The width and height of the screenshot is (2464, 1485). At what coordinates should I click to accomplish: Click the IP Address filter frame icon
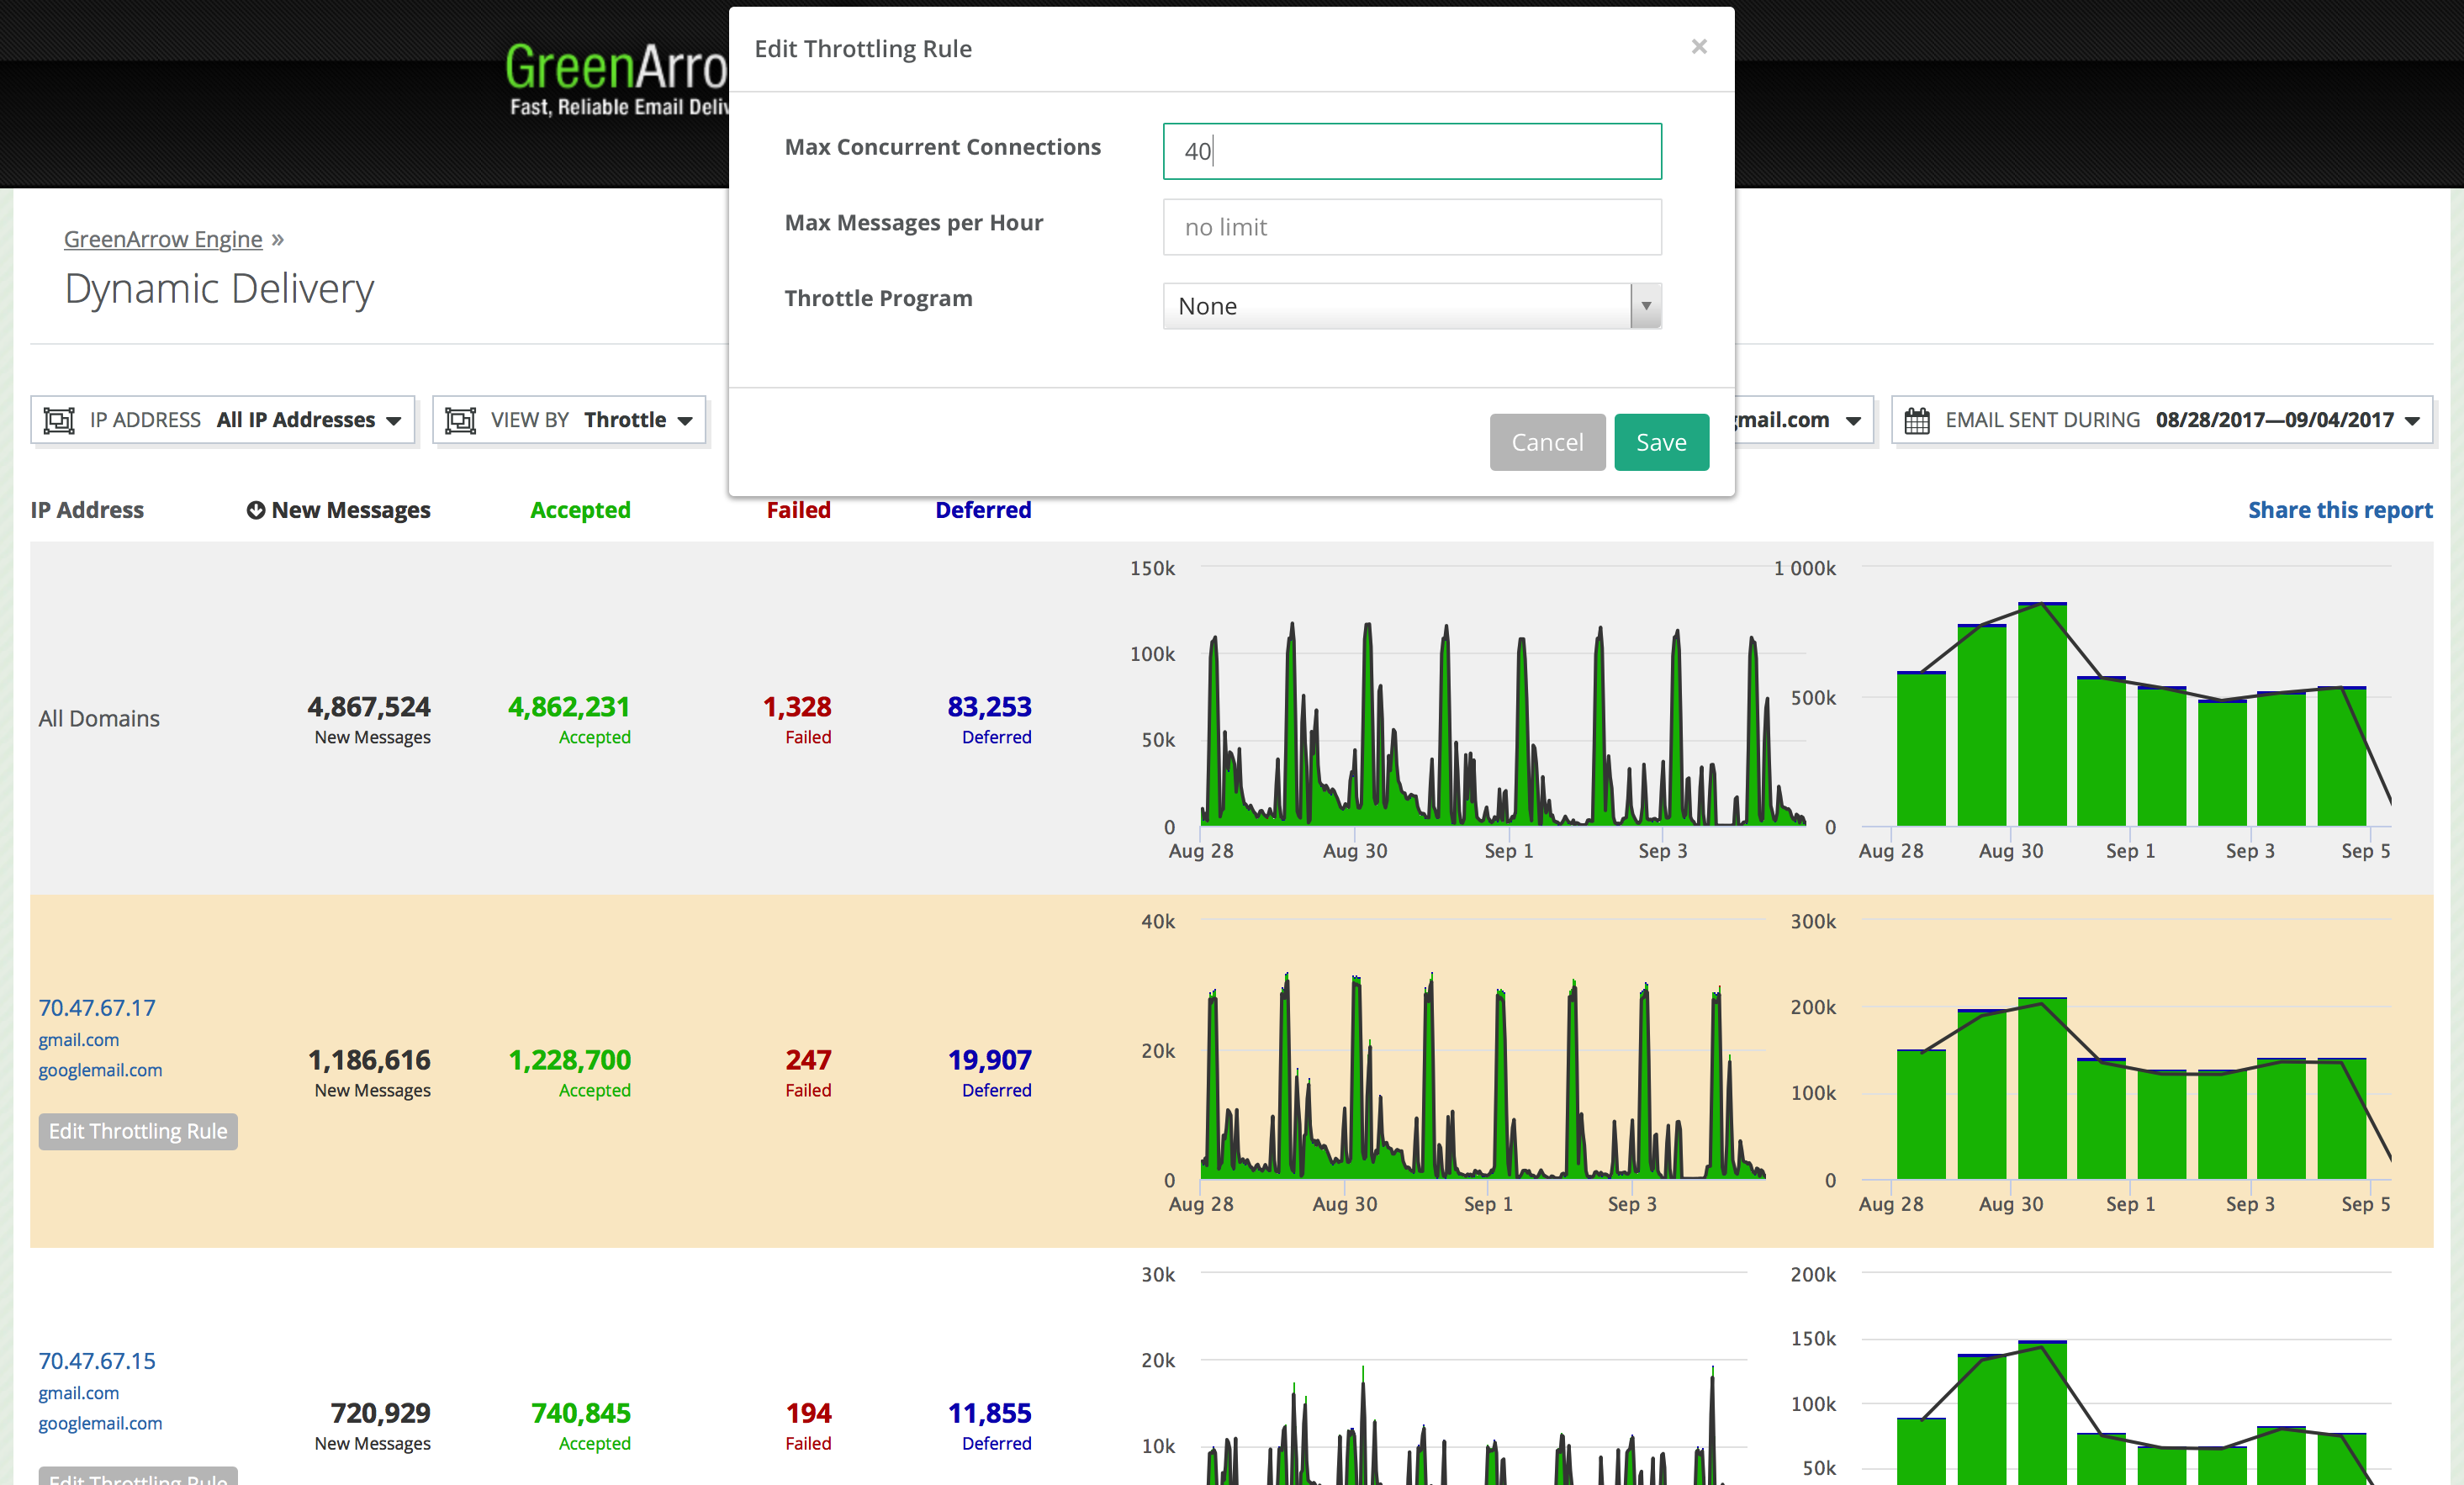coord(59,420)
